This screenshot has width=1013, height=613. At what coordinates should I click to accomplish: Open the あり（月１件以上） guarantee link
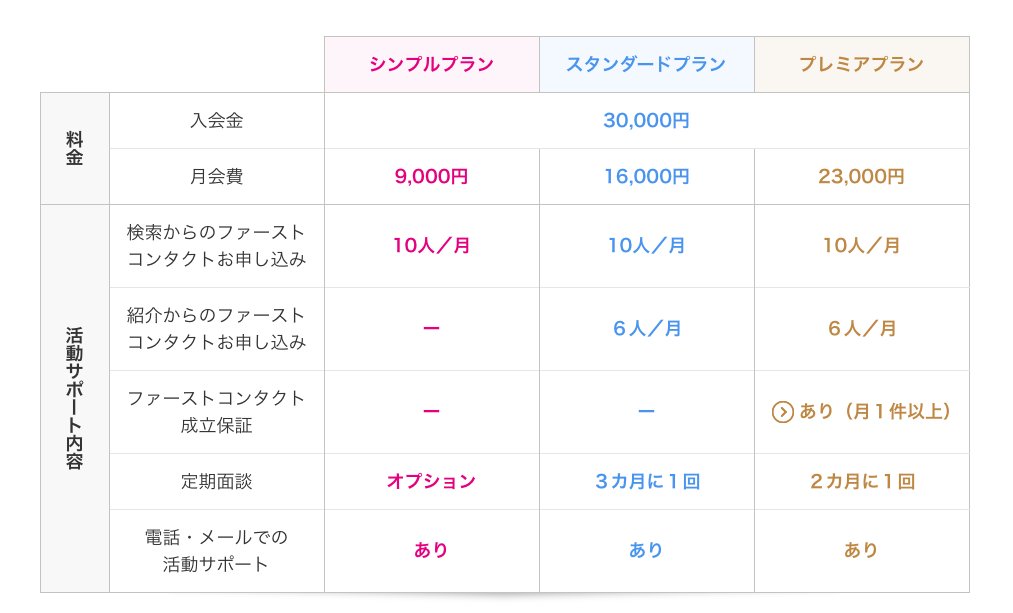click(x=874, y=412)
